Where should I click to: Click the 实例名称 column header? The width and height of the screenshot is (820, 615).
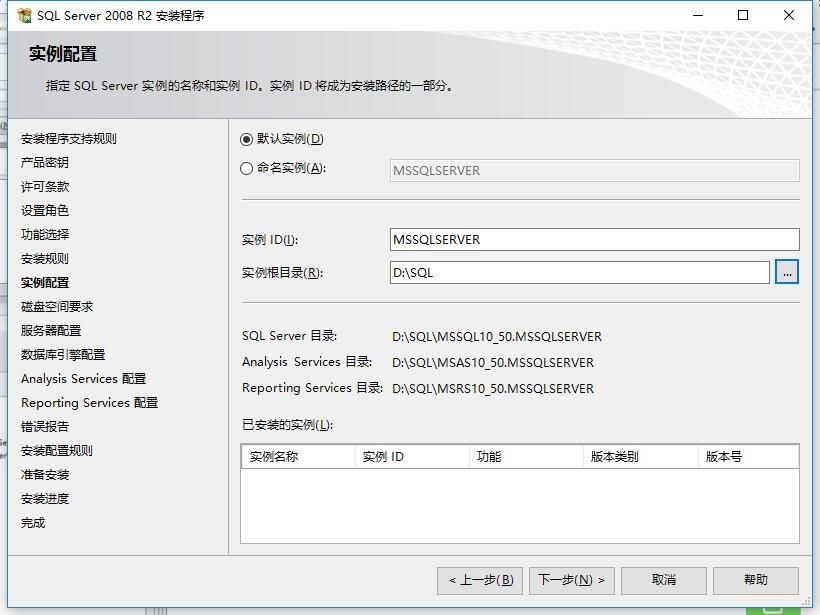pos(298,457)
